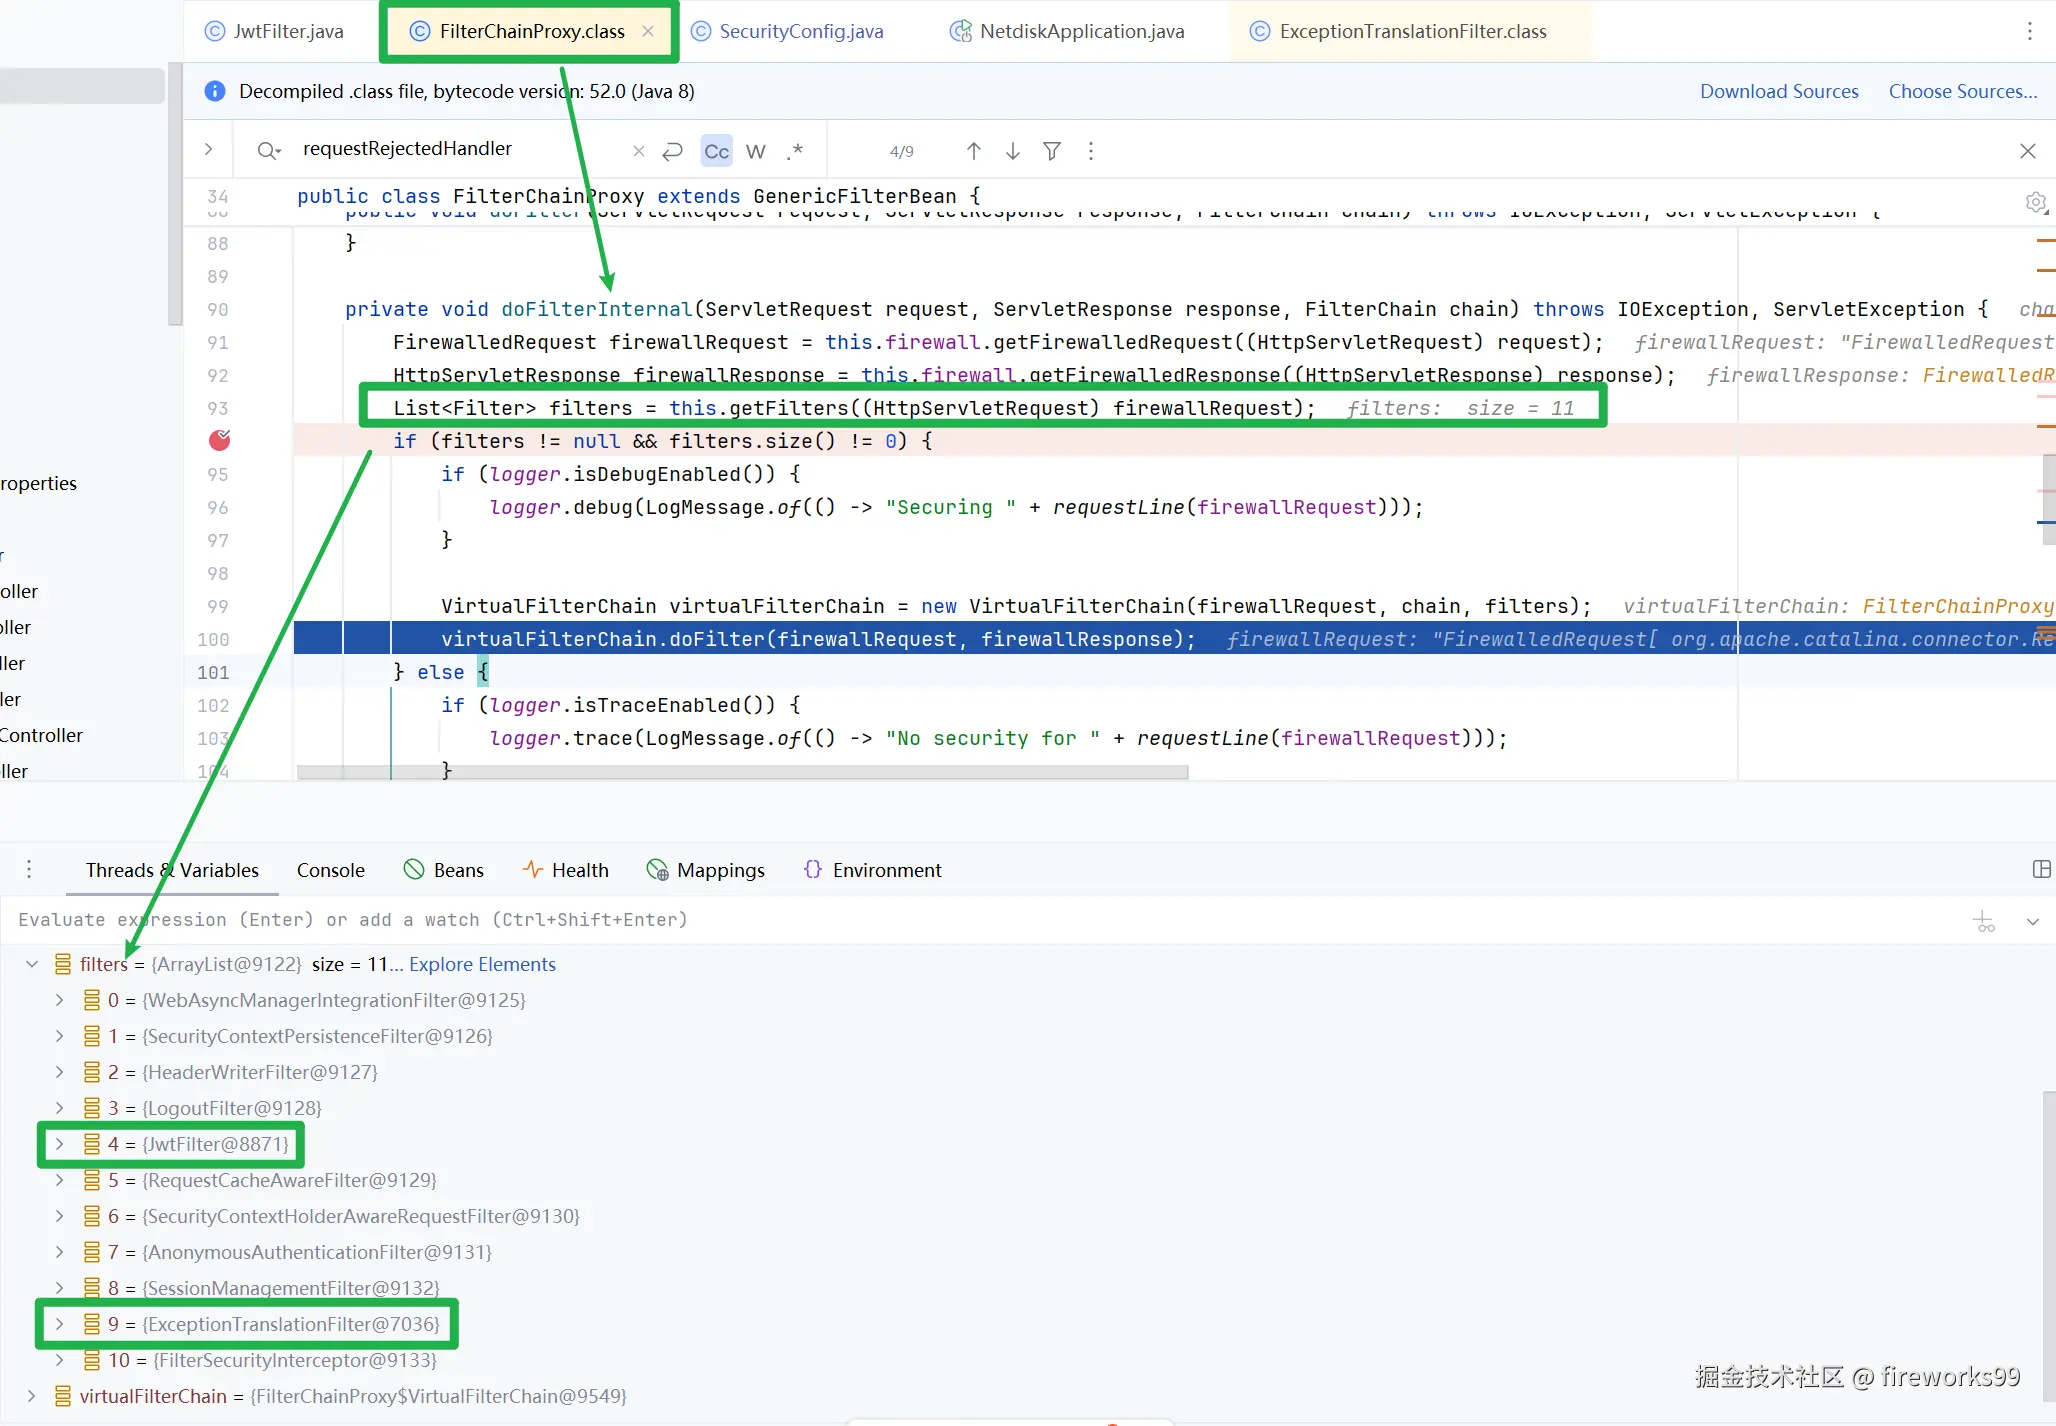Close the find bar
The height and width of the screenshot is (1426, 2056).
2028,151
